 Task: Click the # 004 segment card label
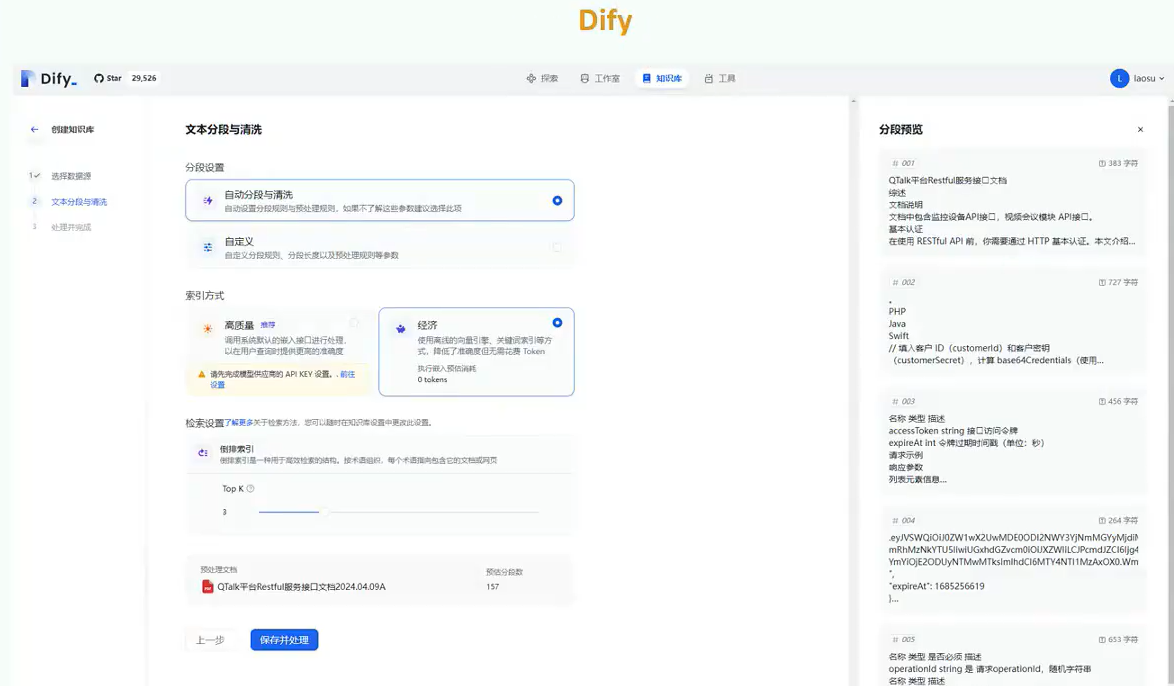click(x=903, y=520)
